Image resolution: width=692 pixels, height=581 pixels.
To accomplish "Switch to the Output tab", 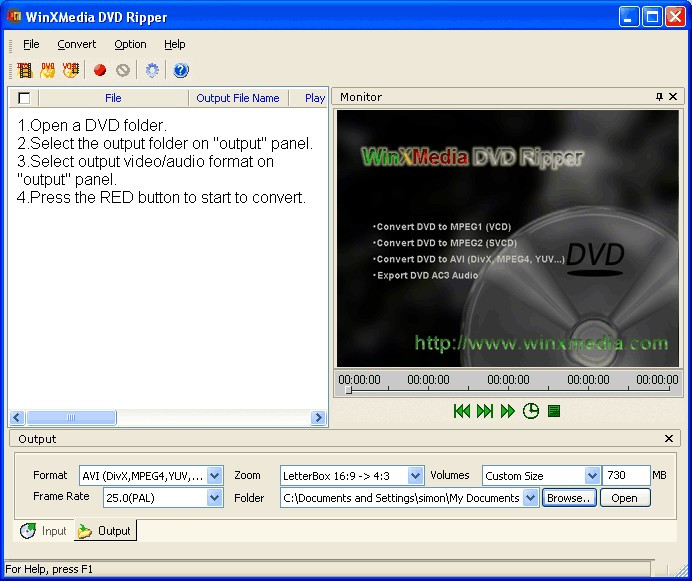I will click(105, 531).
